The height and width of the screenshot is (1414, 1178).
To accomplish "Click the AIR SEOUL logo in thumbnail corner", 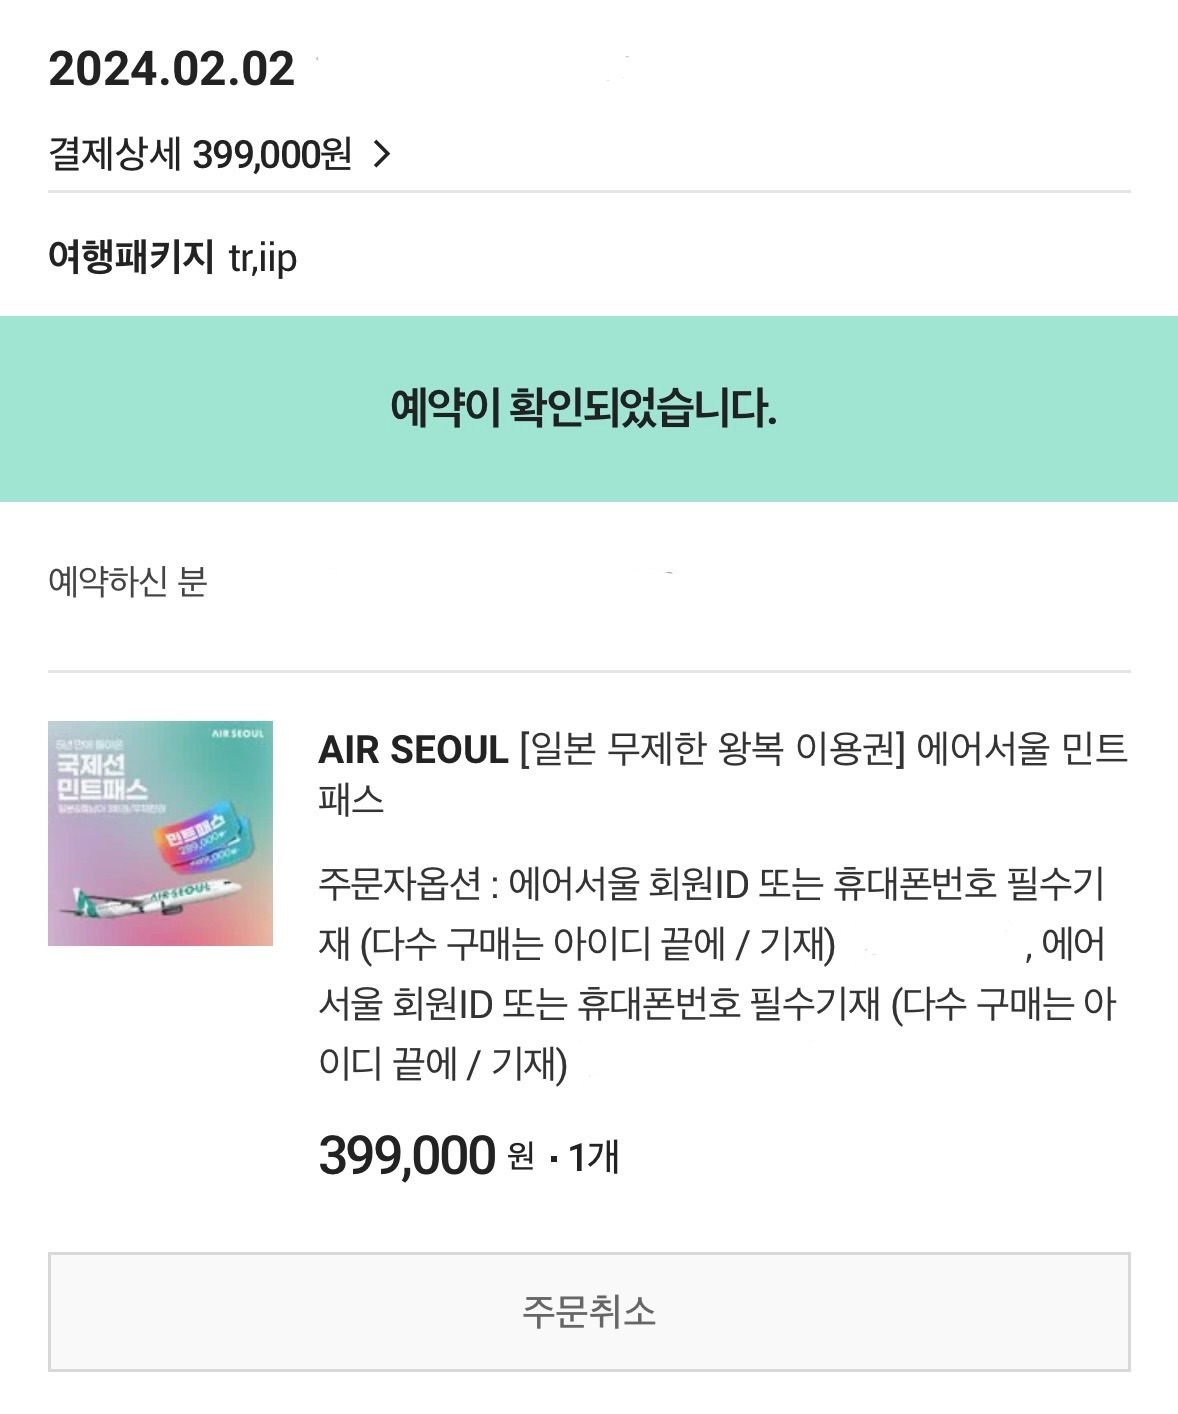I will [238, 733].
